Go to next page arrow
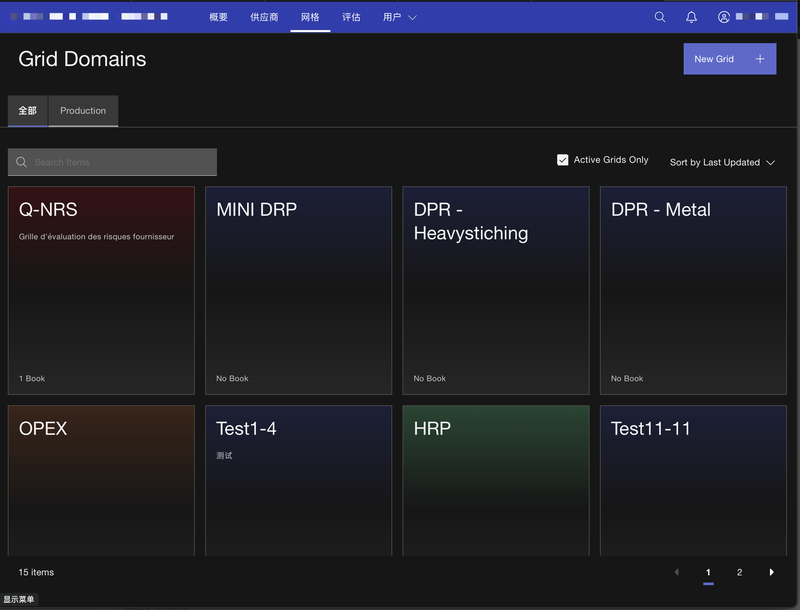 click(771, 572)
